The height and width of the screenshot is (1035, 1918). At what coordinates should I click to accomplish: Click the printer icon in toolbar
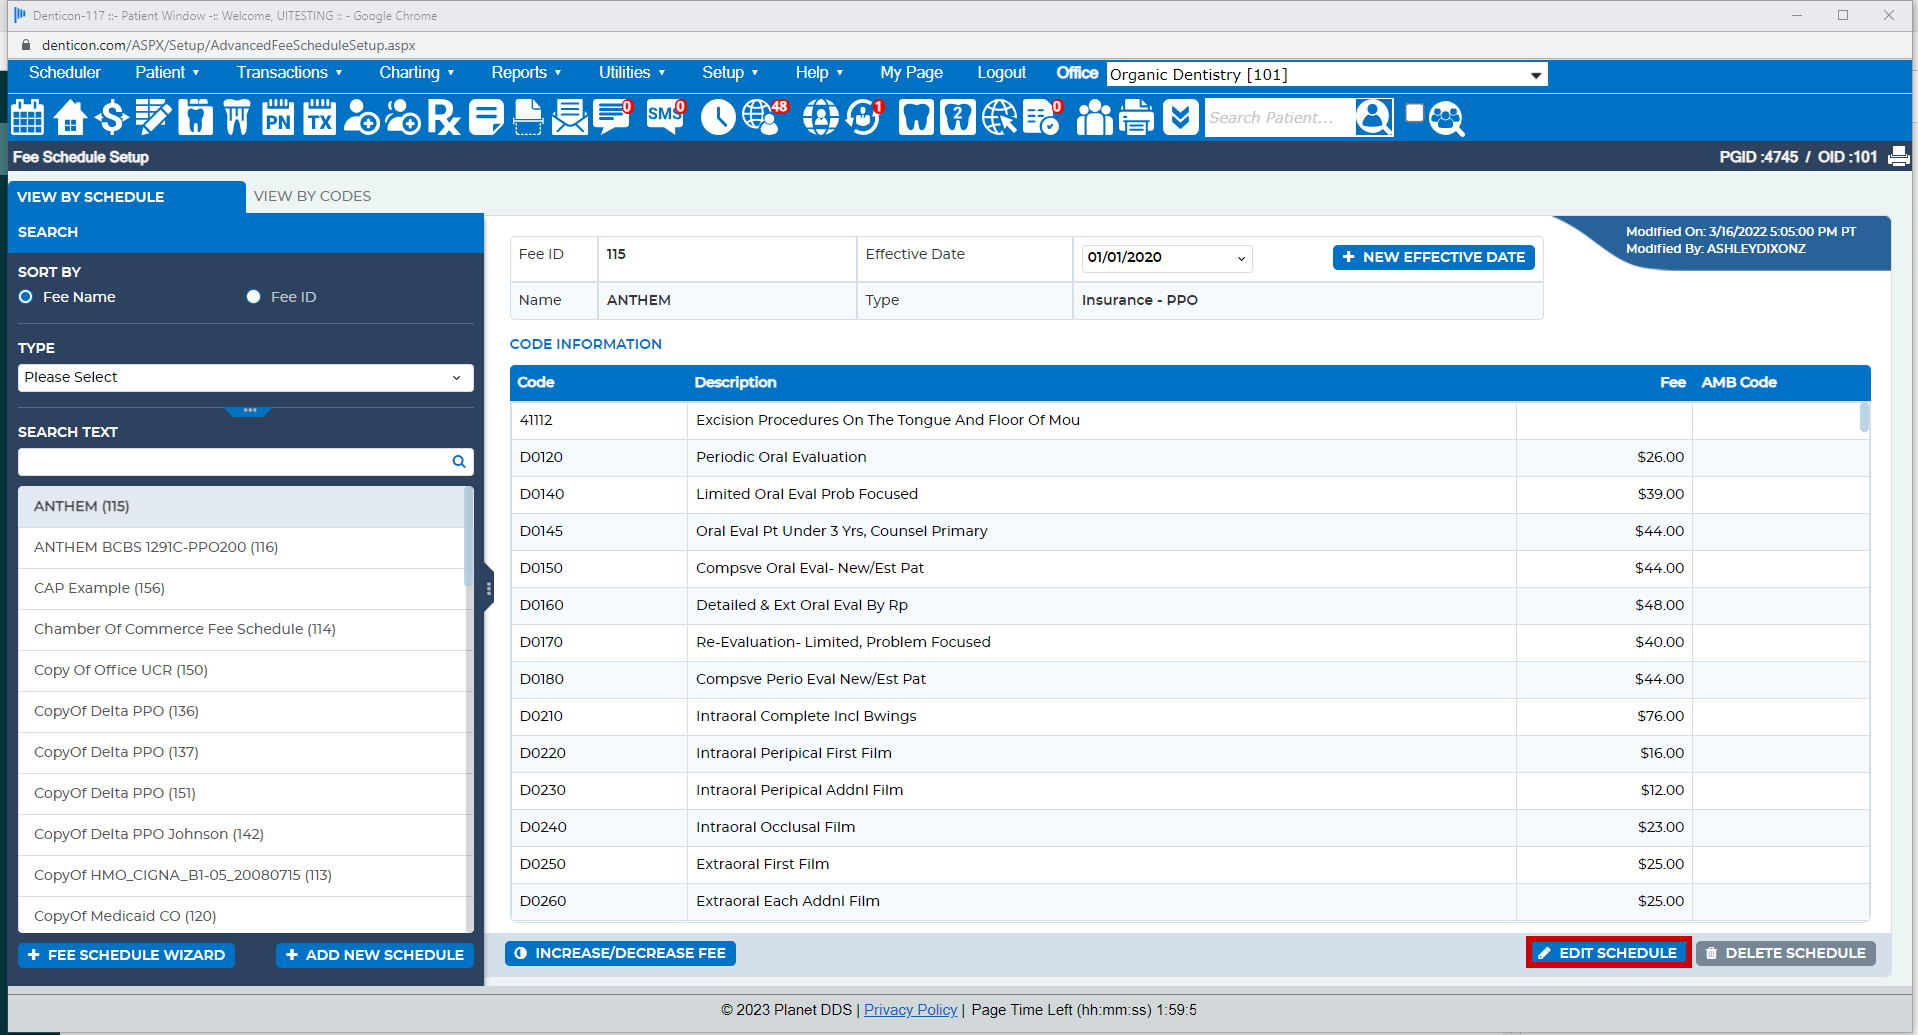[x=1136, y=118]
